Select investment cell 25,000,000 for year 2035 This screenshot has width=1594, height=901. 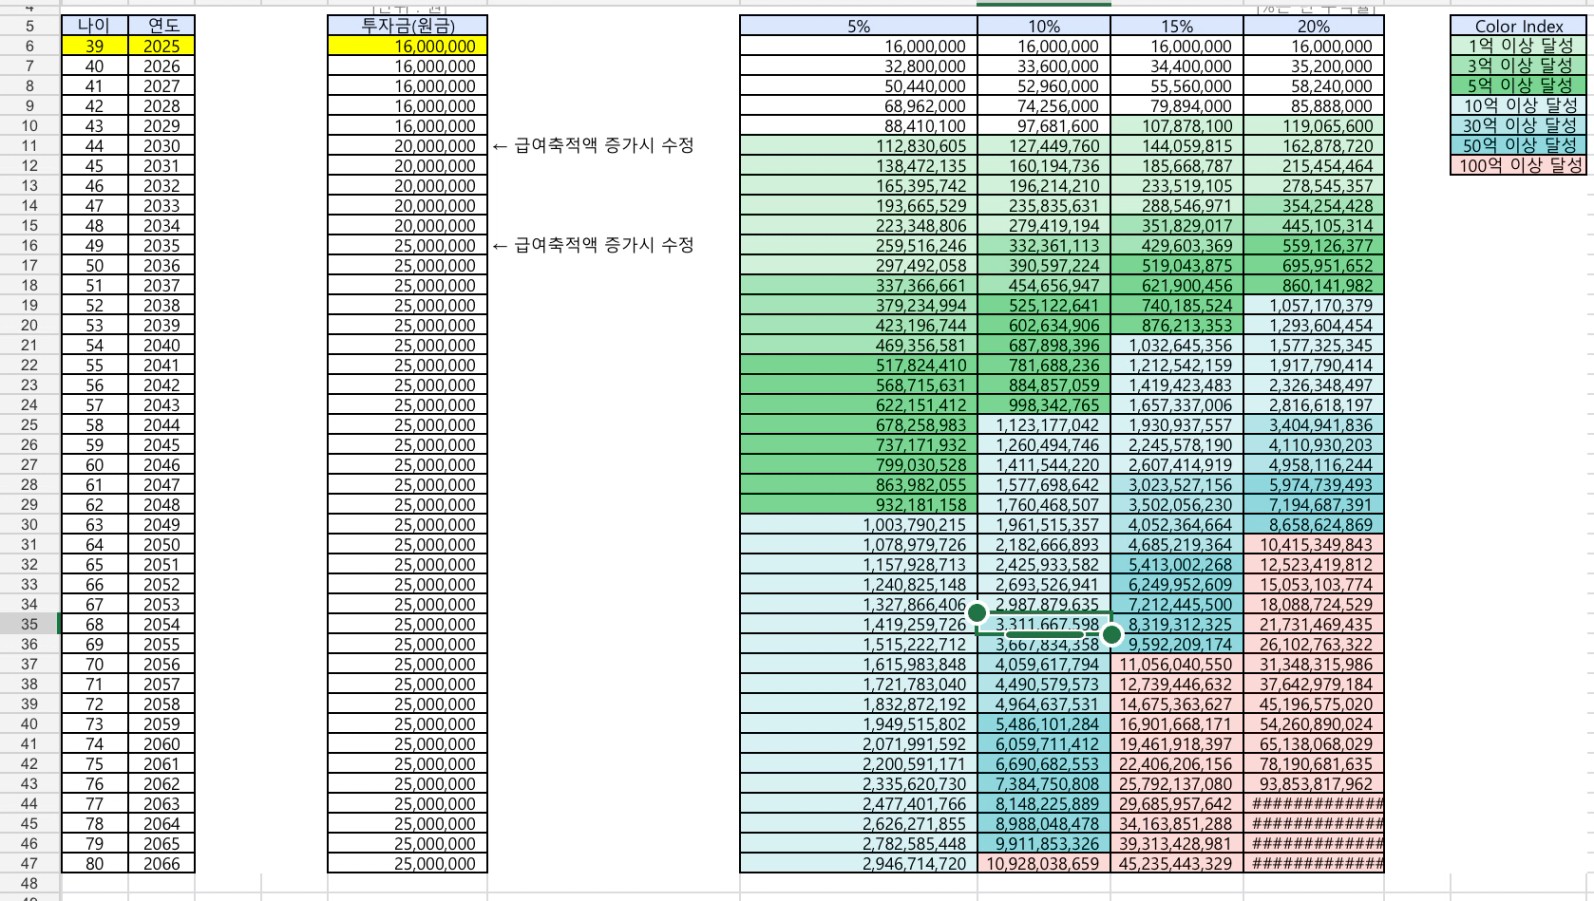tap(407, 246)
